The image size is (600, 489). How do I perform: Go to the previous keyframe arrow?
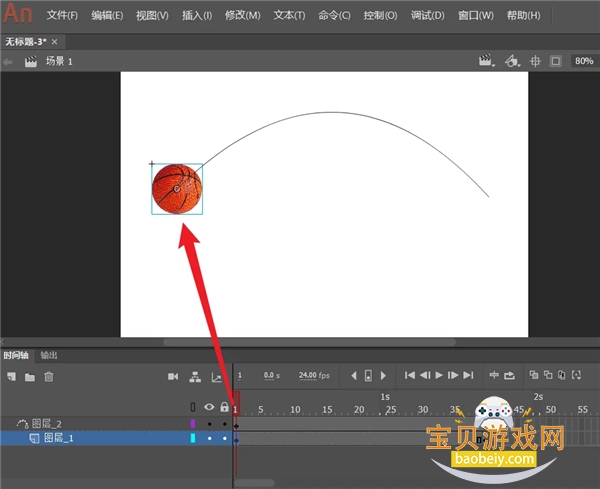(x=354, y=376)
